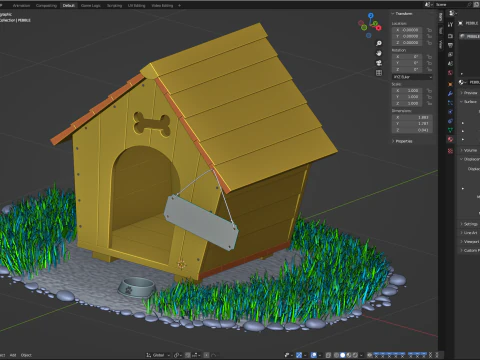Click the blue Z axis on the gizmo

pyautogui.click(x=371, y=15)
